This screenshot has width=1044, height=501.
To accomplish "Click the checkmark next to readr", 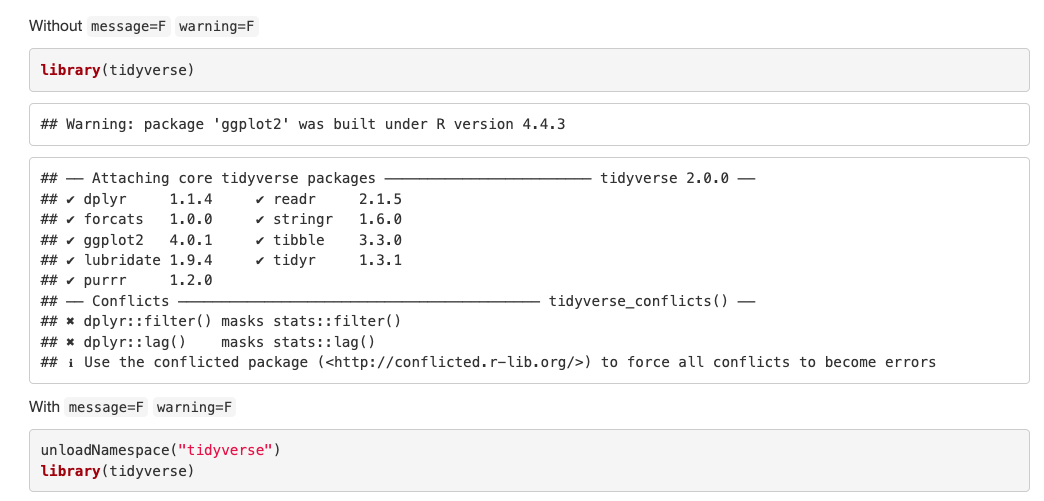I will [x=260, y=199].
